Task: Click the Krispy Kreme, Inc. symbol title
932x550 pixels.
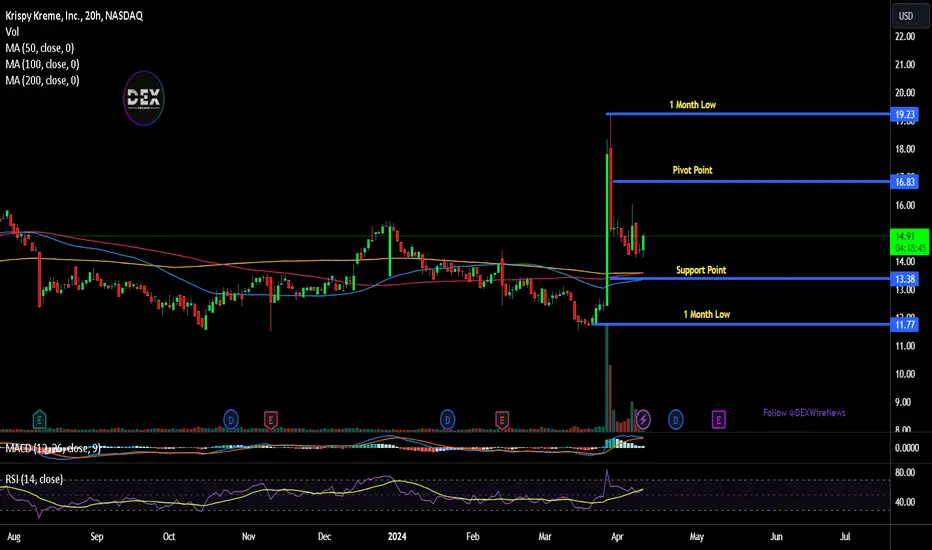Action: 74,15
